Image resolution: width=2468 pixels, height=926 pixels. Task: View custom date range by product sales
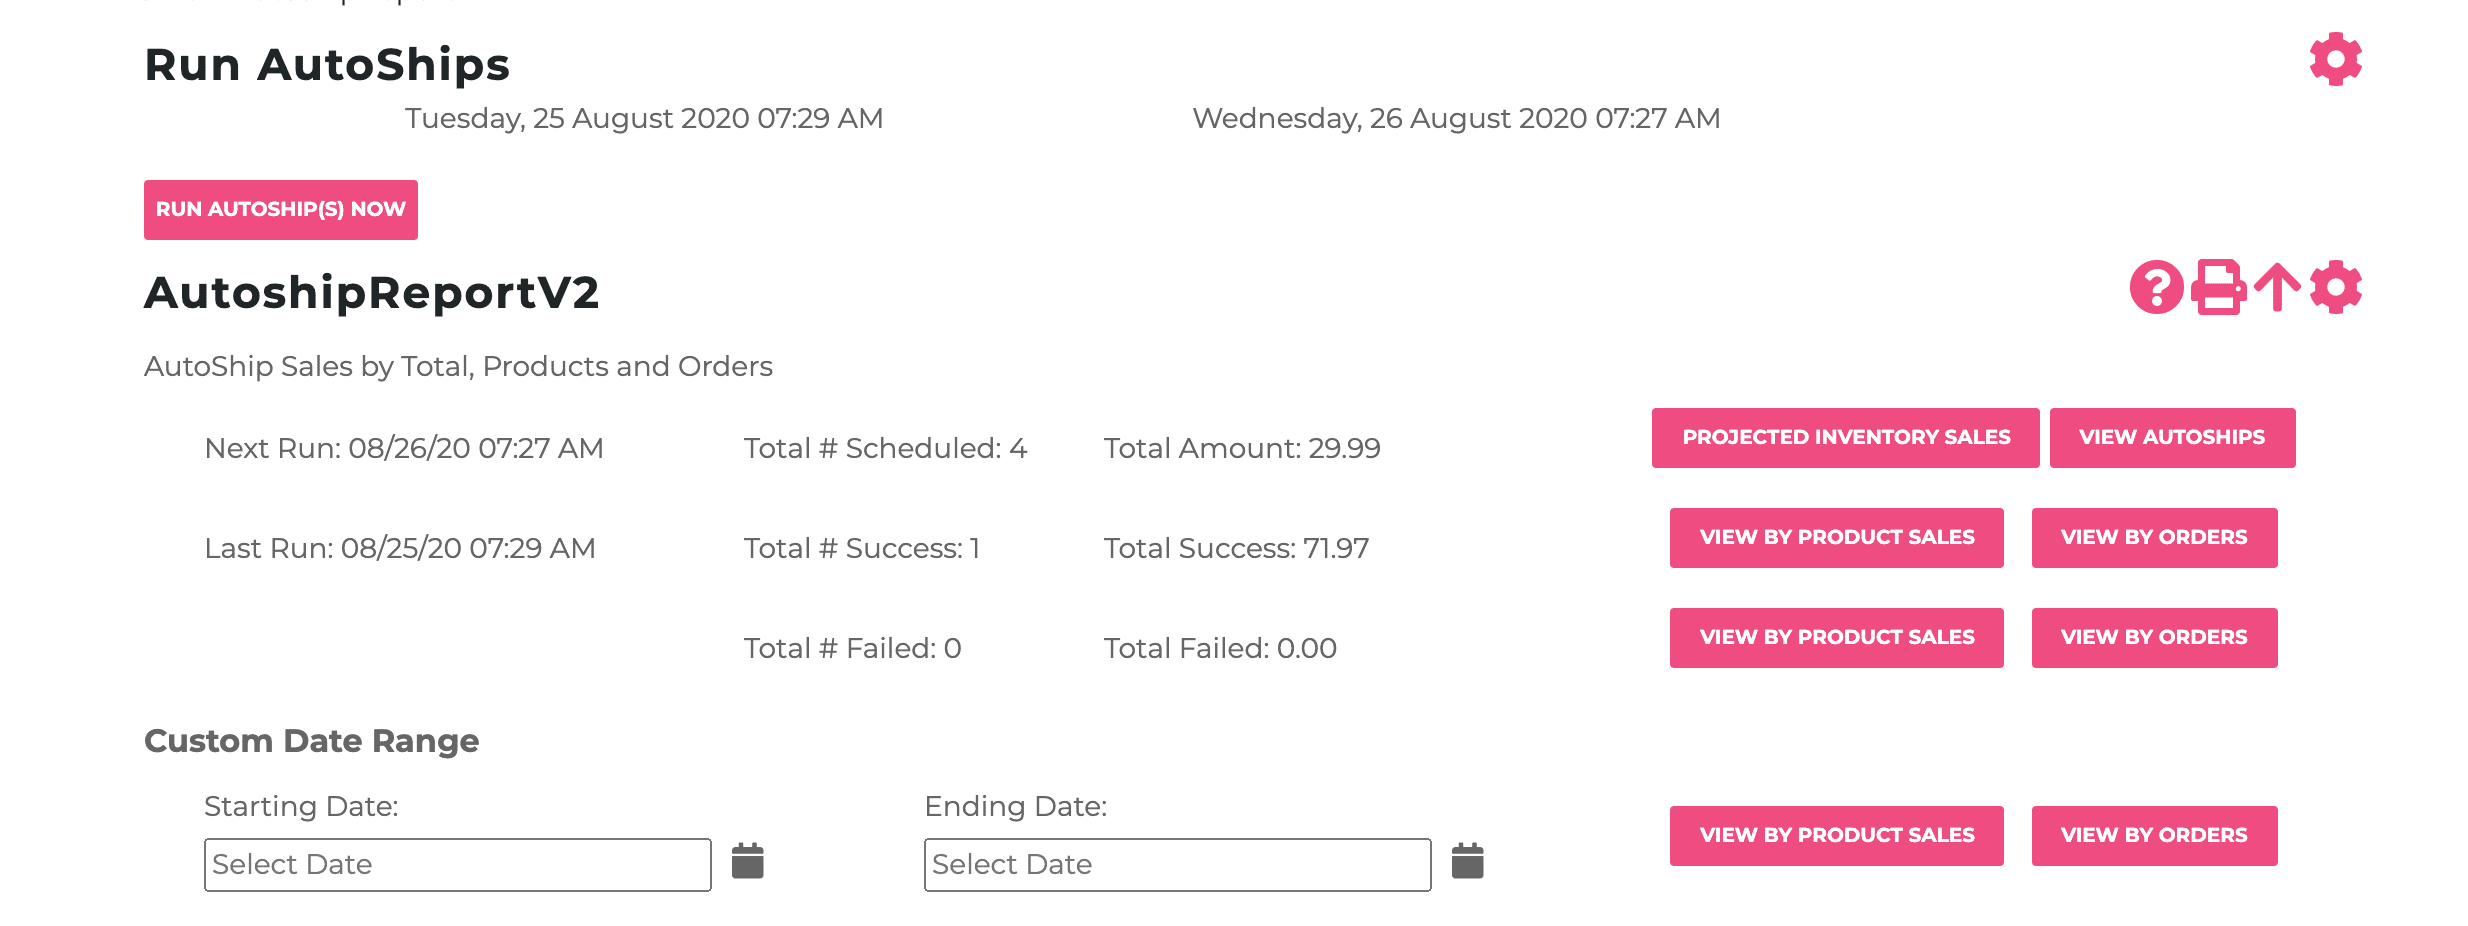[x=1837, y=836]
